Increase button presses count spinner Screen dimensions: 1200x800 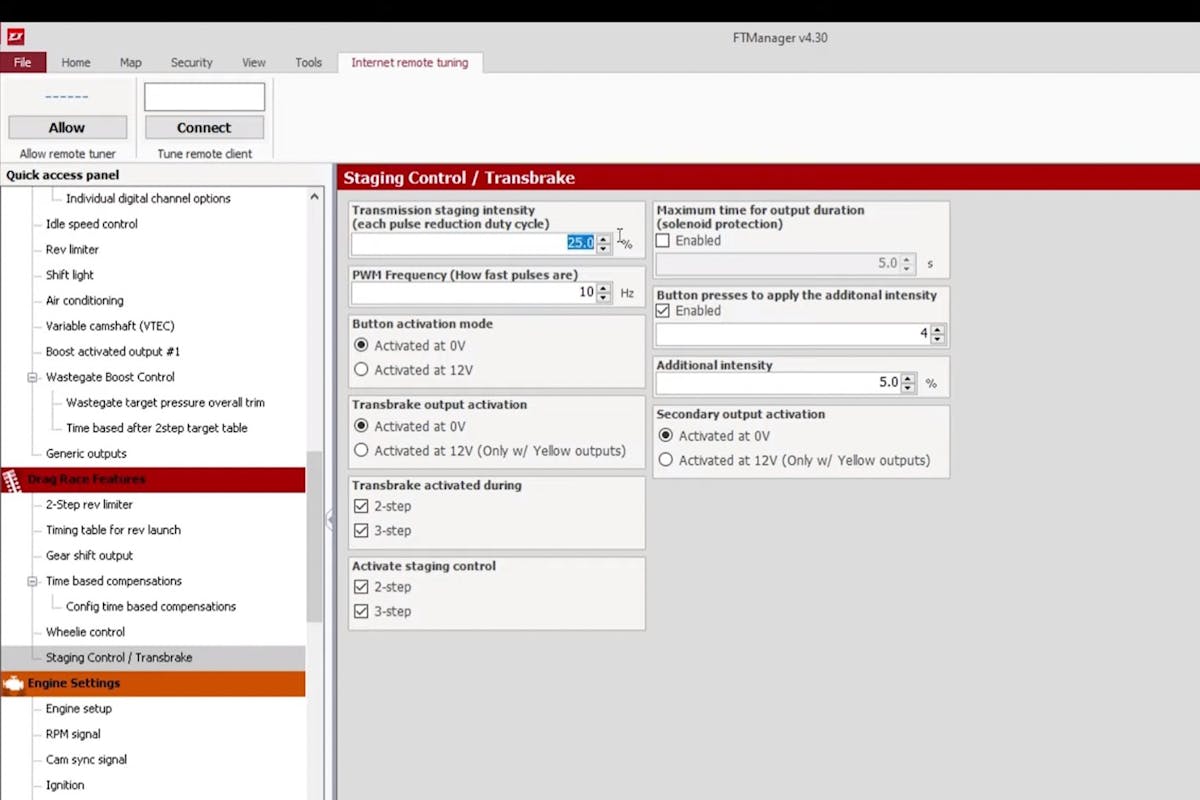click(937, 329)
